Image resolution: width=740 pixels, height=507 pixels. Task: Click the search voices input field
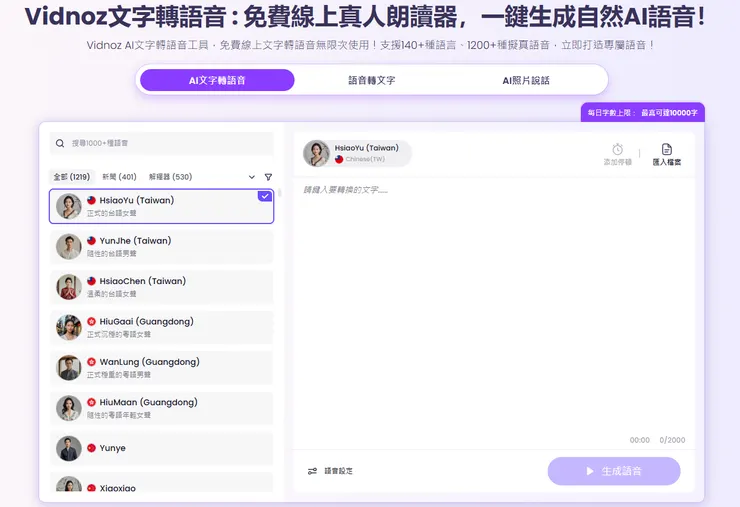[161, 143]
